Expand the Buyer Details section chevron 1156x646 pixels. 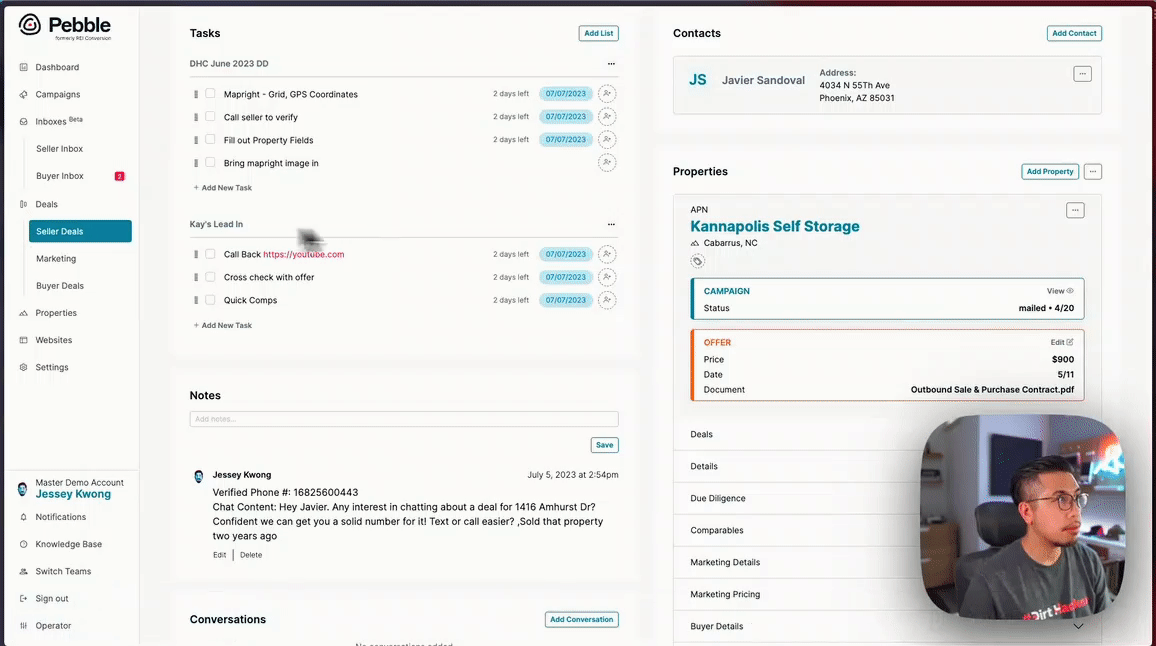[1078, 626]
